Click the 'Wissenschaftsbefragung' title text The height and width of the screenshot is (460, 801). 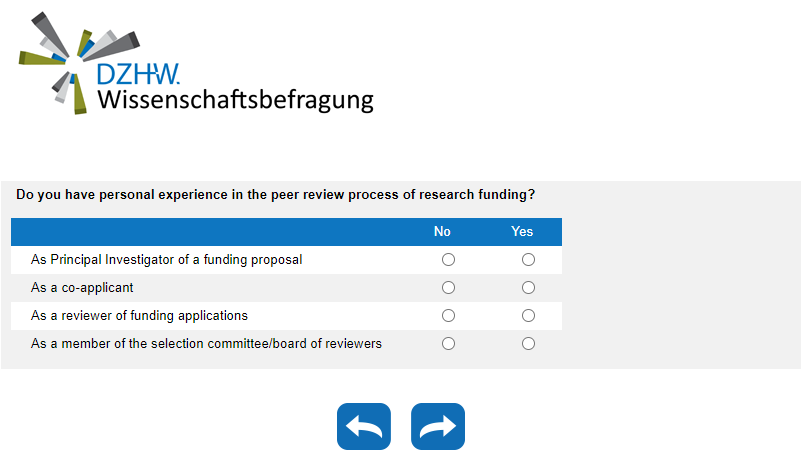(x=235, y=100)
